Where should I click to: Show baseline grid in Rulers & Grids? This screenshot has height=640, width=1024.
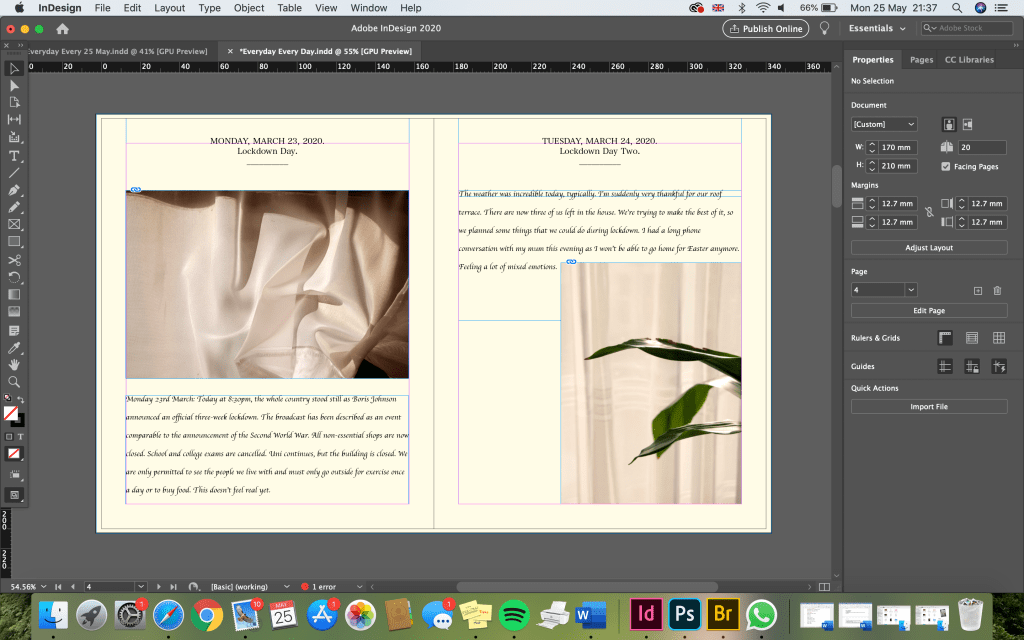point(971,338)
